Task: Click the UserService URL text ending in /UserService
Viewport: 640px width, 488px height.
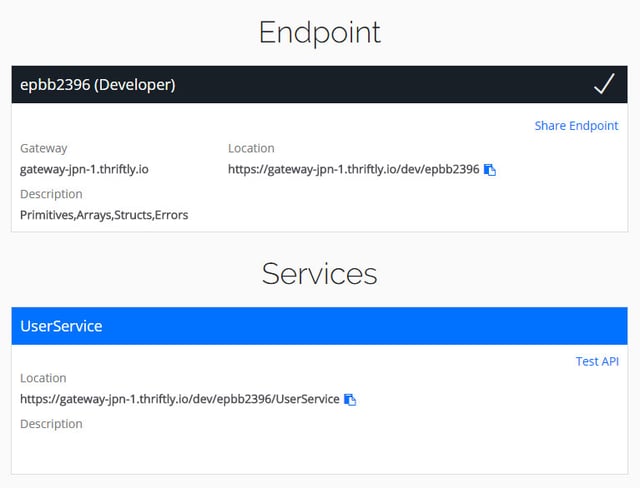Action: (x=180, y=399)
